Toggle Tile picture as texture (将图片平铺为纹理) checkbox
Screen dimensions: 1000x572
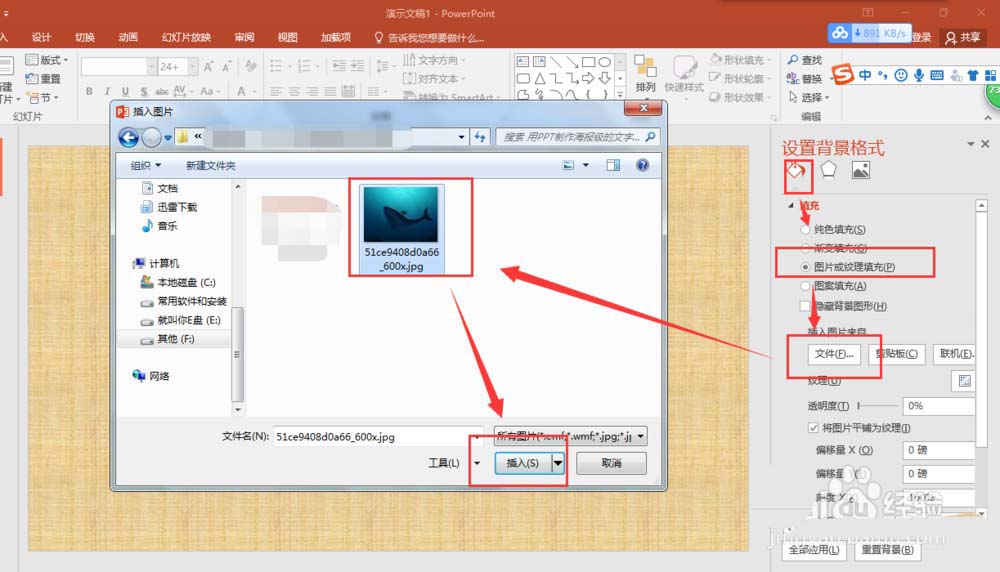[x=812, y=427]
